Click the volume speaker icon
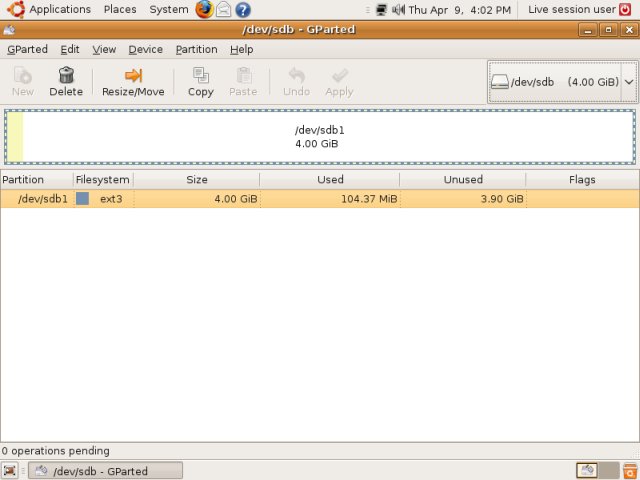Image resolution: width=640 pixels, height=480 pixels. click(x=398, y=9)
